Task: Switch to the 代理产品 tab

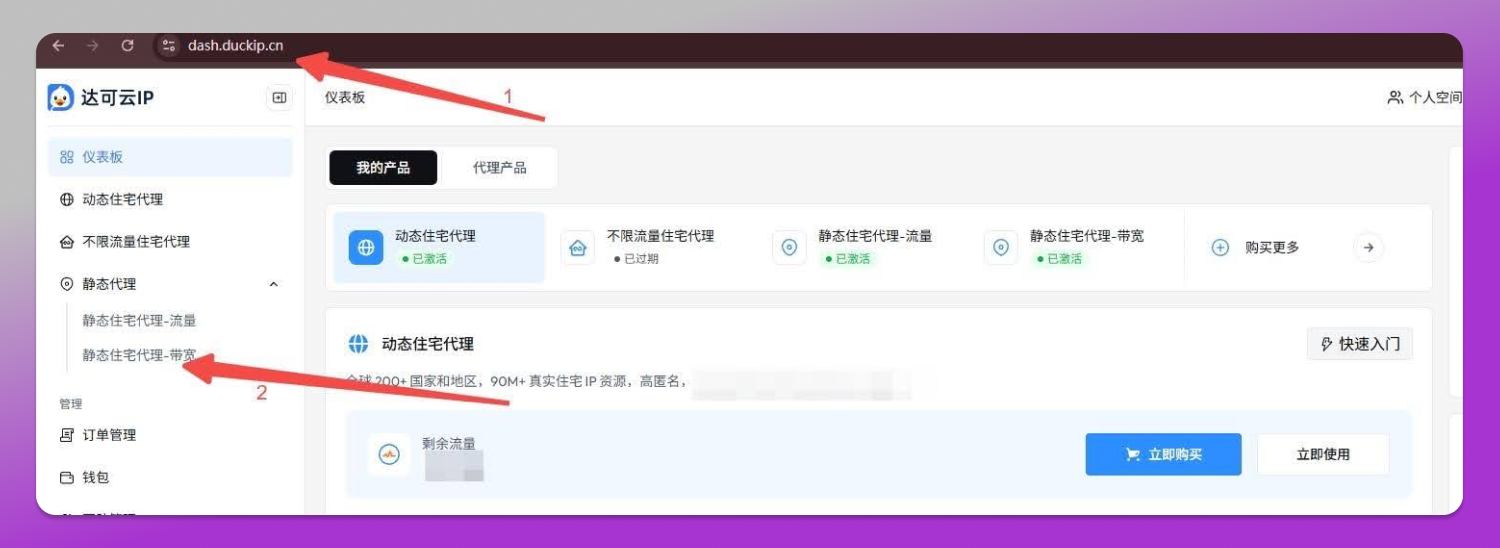Action: click(499, 168)
